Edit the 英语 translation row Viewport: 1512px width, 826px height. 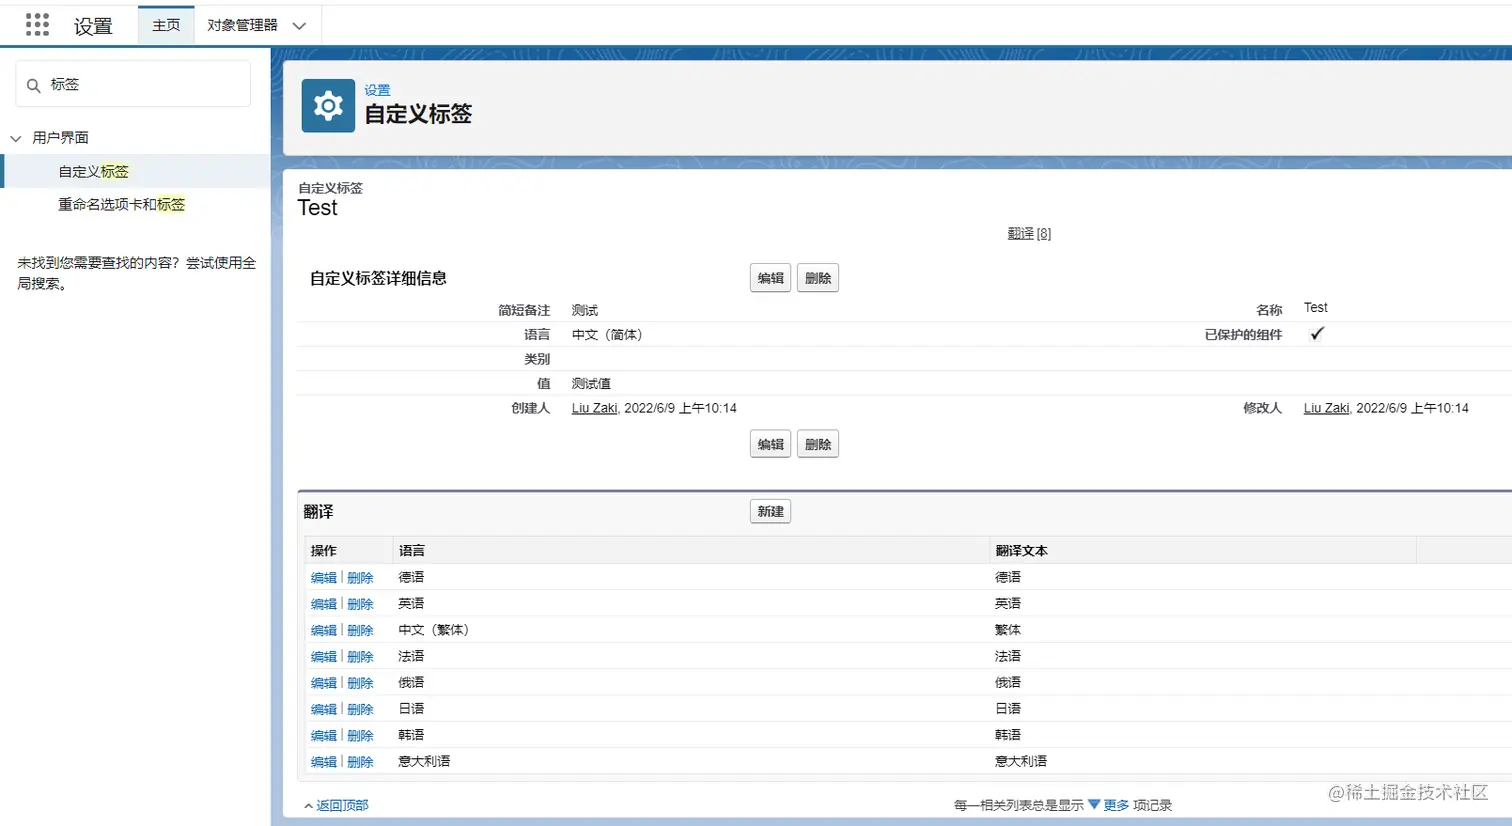coord(324,604)
